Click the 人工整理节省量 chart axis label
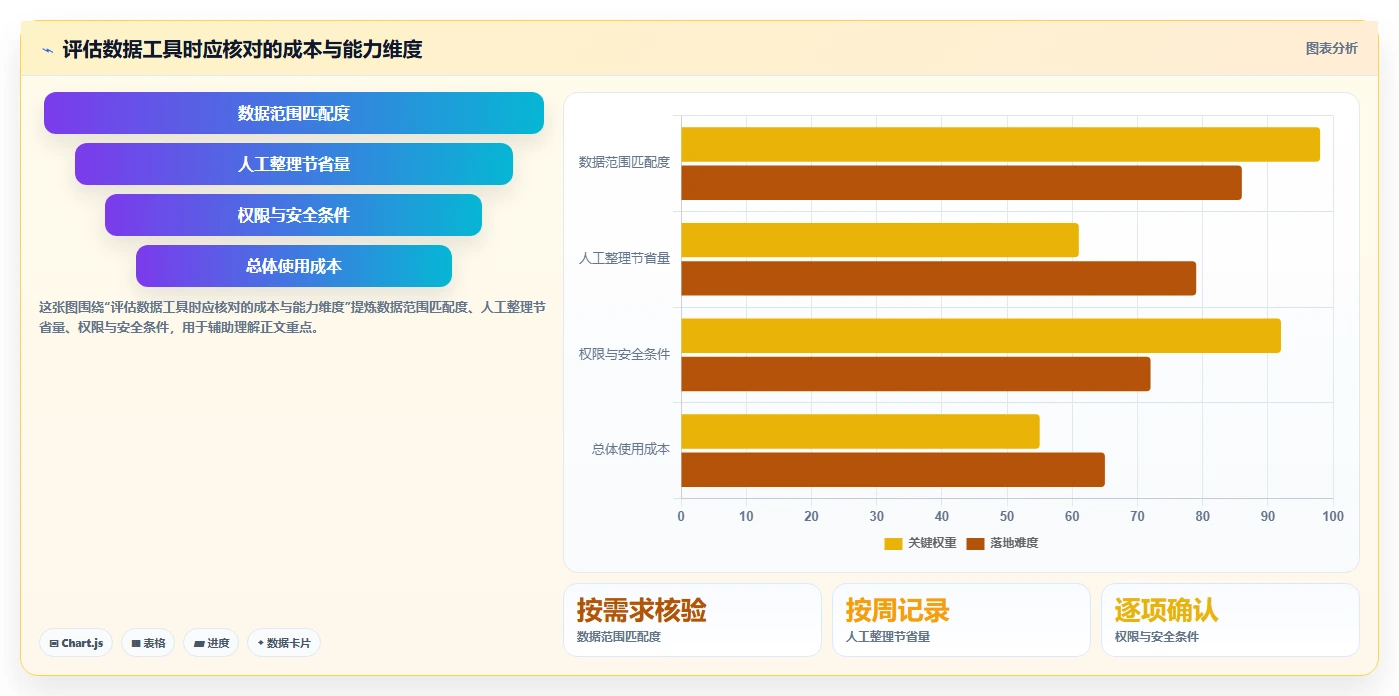 tap(624, 258)
